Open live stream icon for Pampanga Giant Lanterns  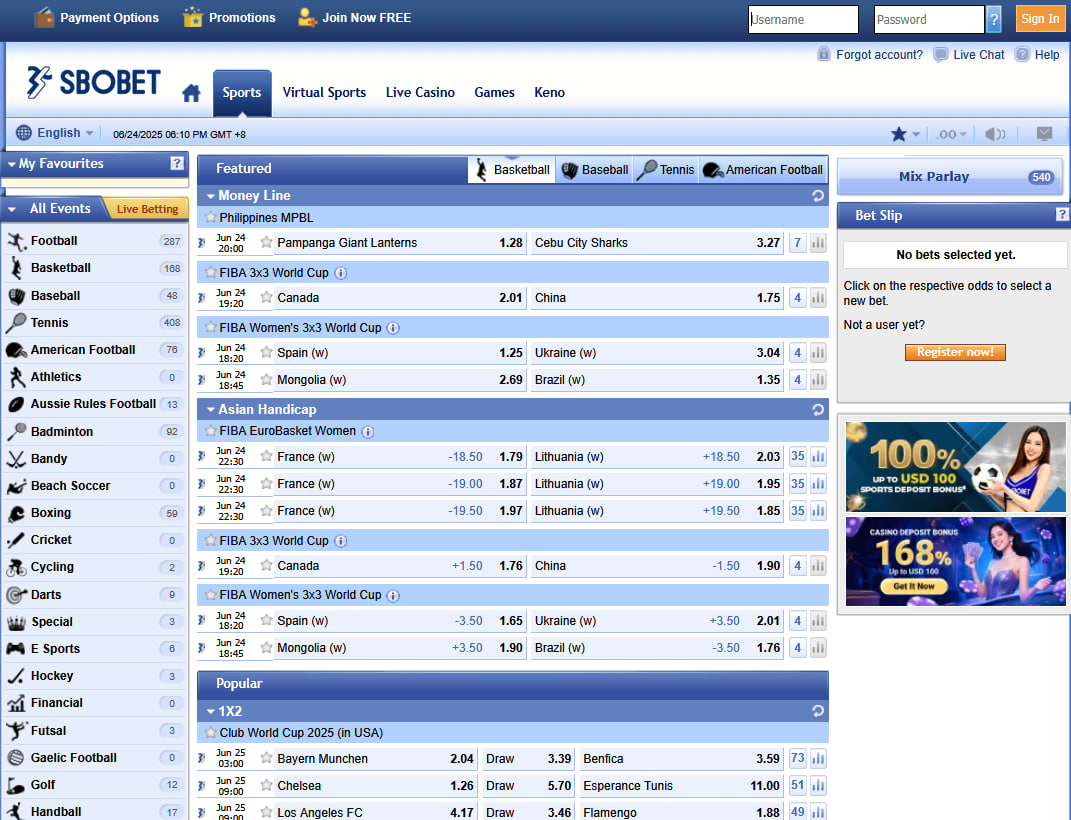(x=201, y=242)
